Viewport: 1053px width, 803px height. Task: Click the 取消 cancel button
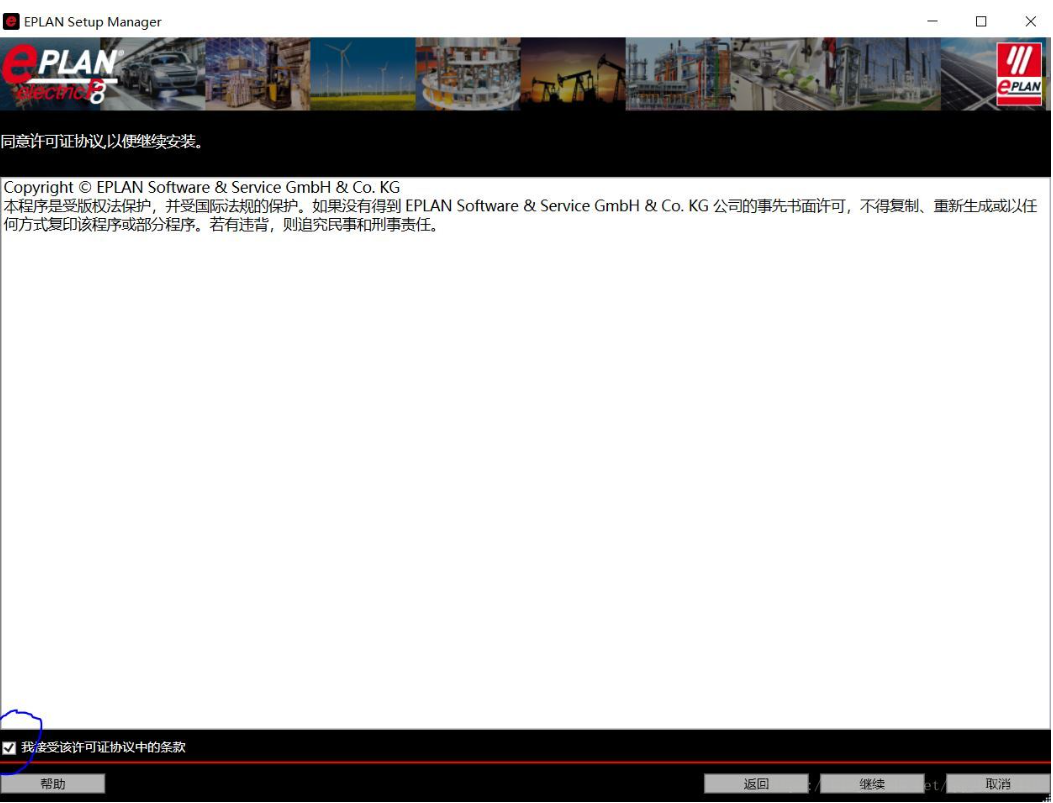point(997,784)
